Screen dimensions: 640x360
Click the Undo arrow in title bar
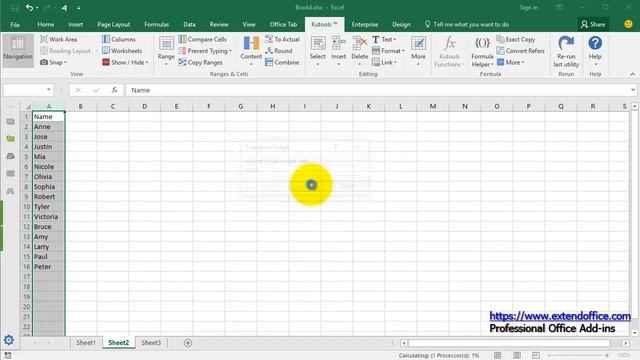[29, 7]
